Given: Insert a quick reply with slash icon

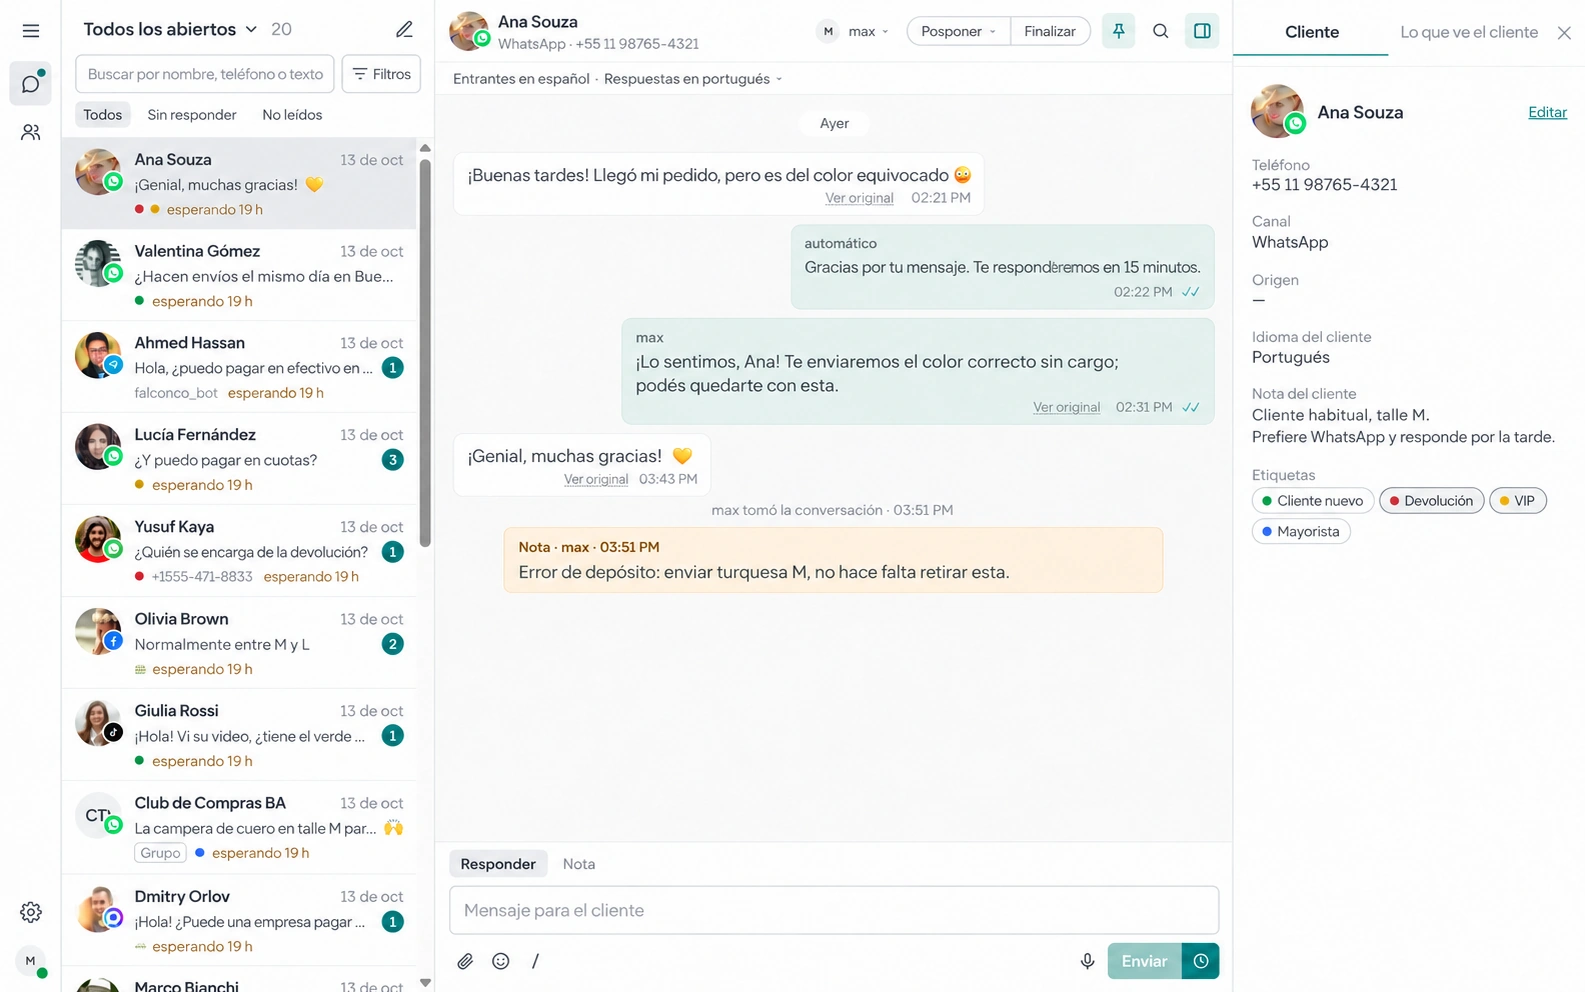Looking at the screenshot, I should coord(536,961).
